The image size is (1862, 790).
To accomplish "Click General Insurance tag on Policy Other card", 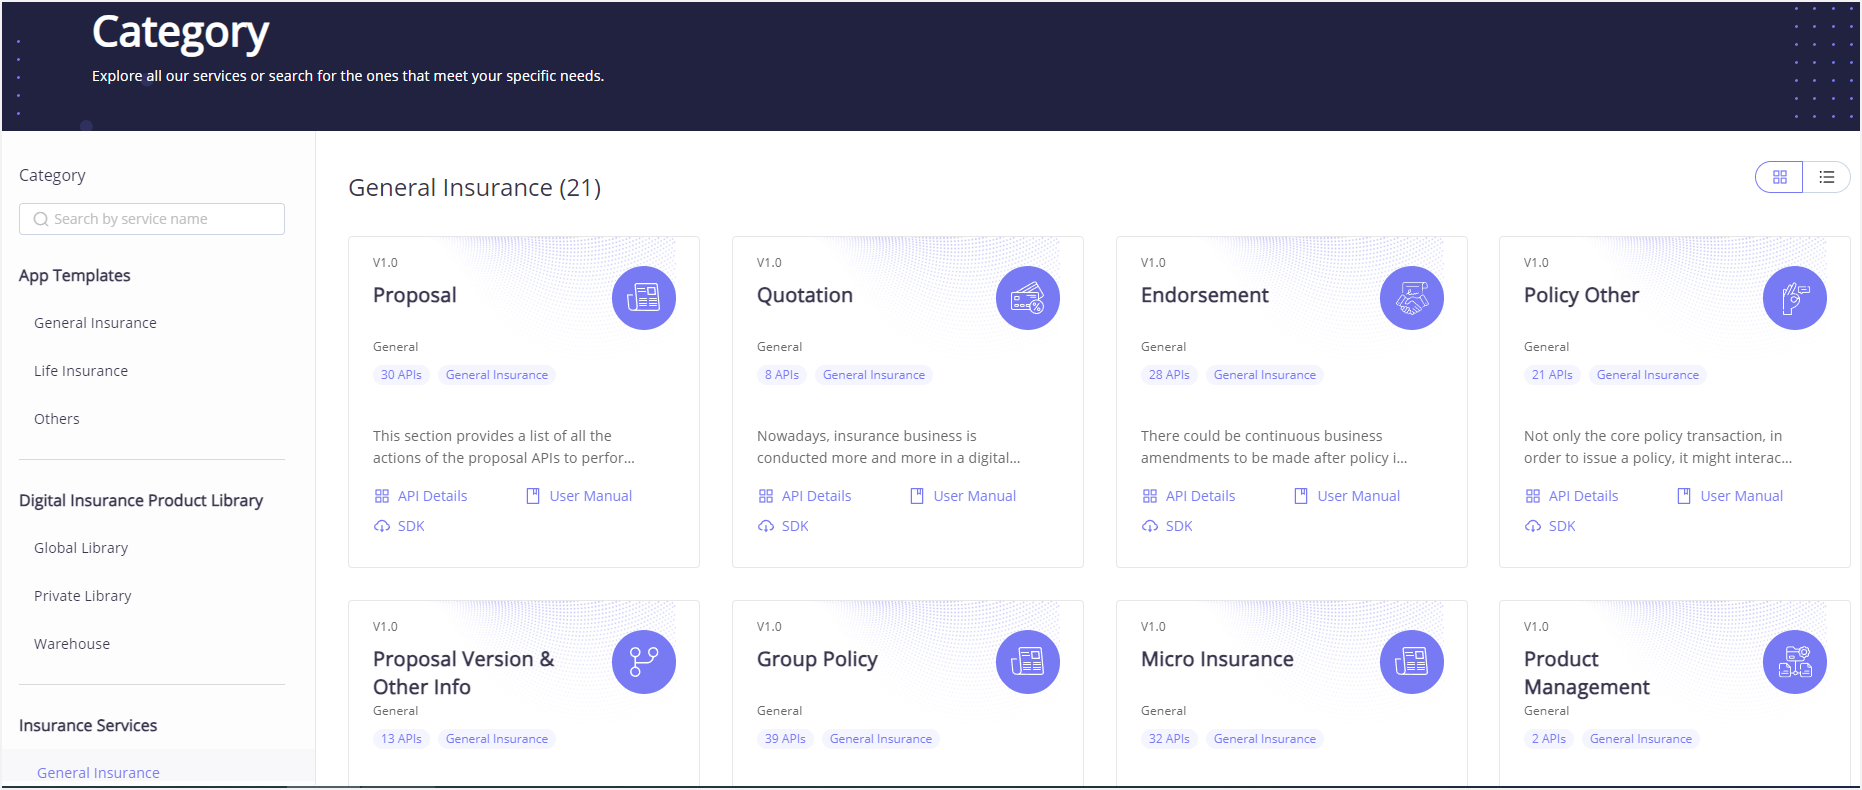I will [1648, 375].
